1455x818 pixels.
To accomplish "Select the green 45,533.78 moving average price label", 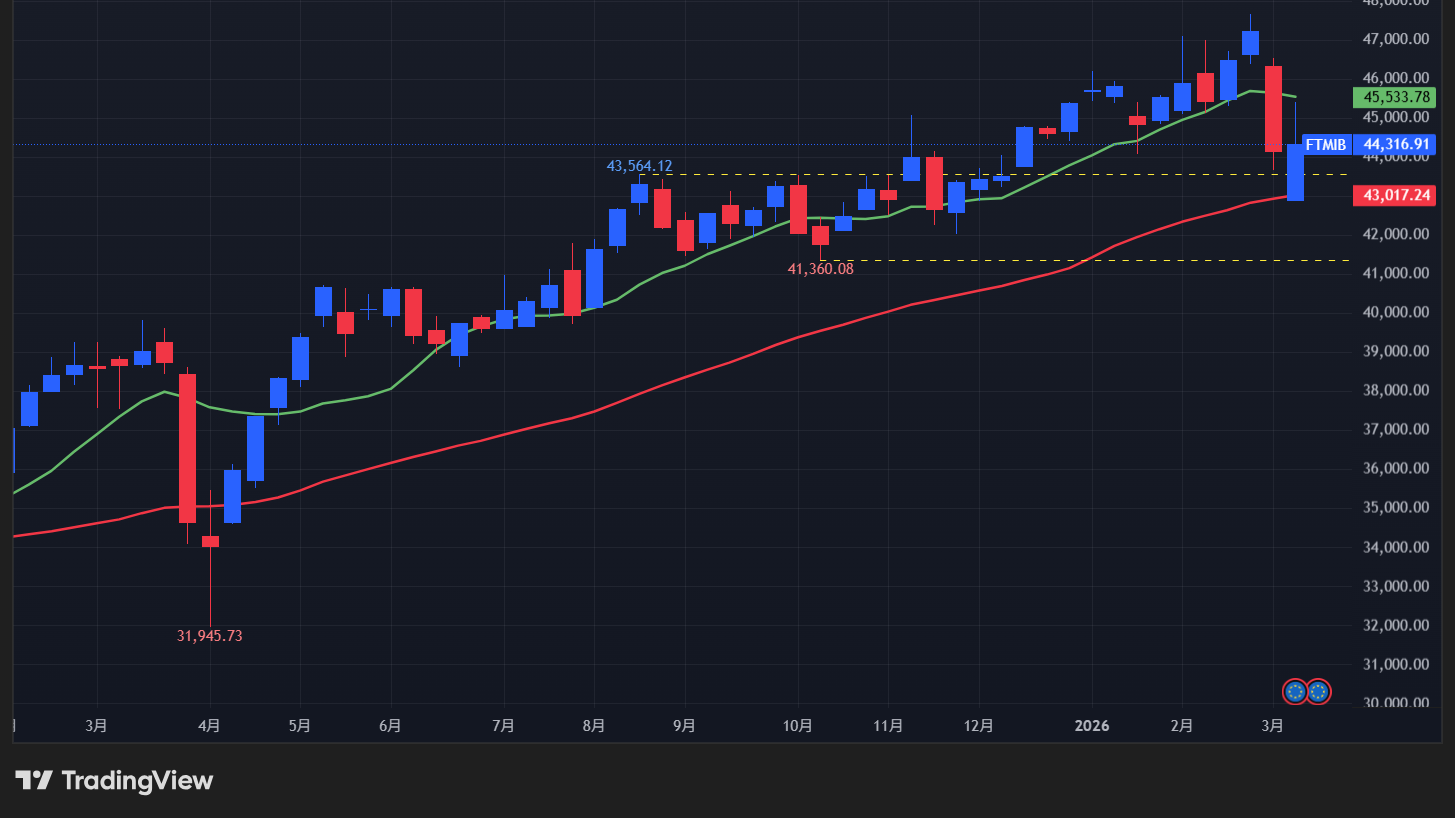I will (1393, 98).
